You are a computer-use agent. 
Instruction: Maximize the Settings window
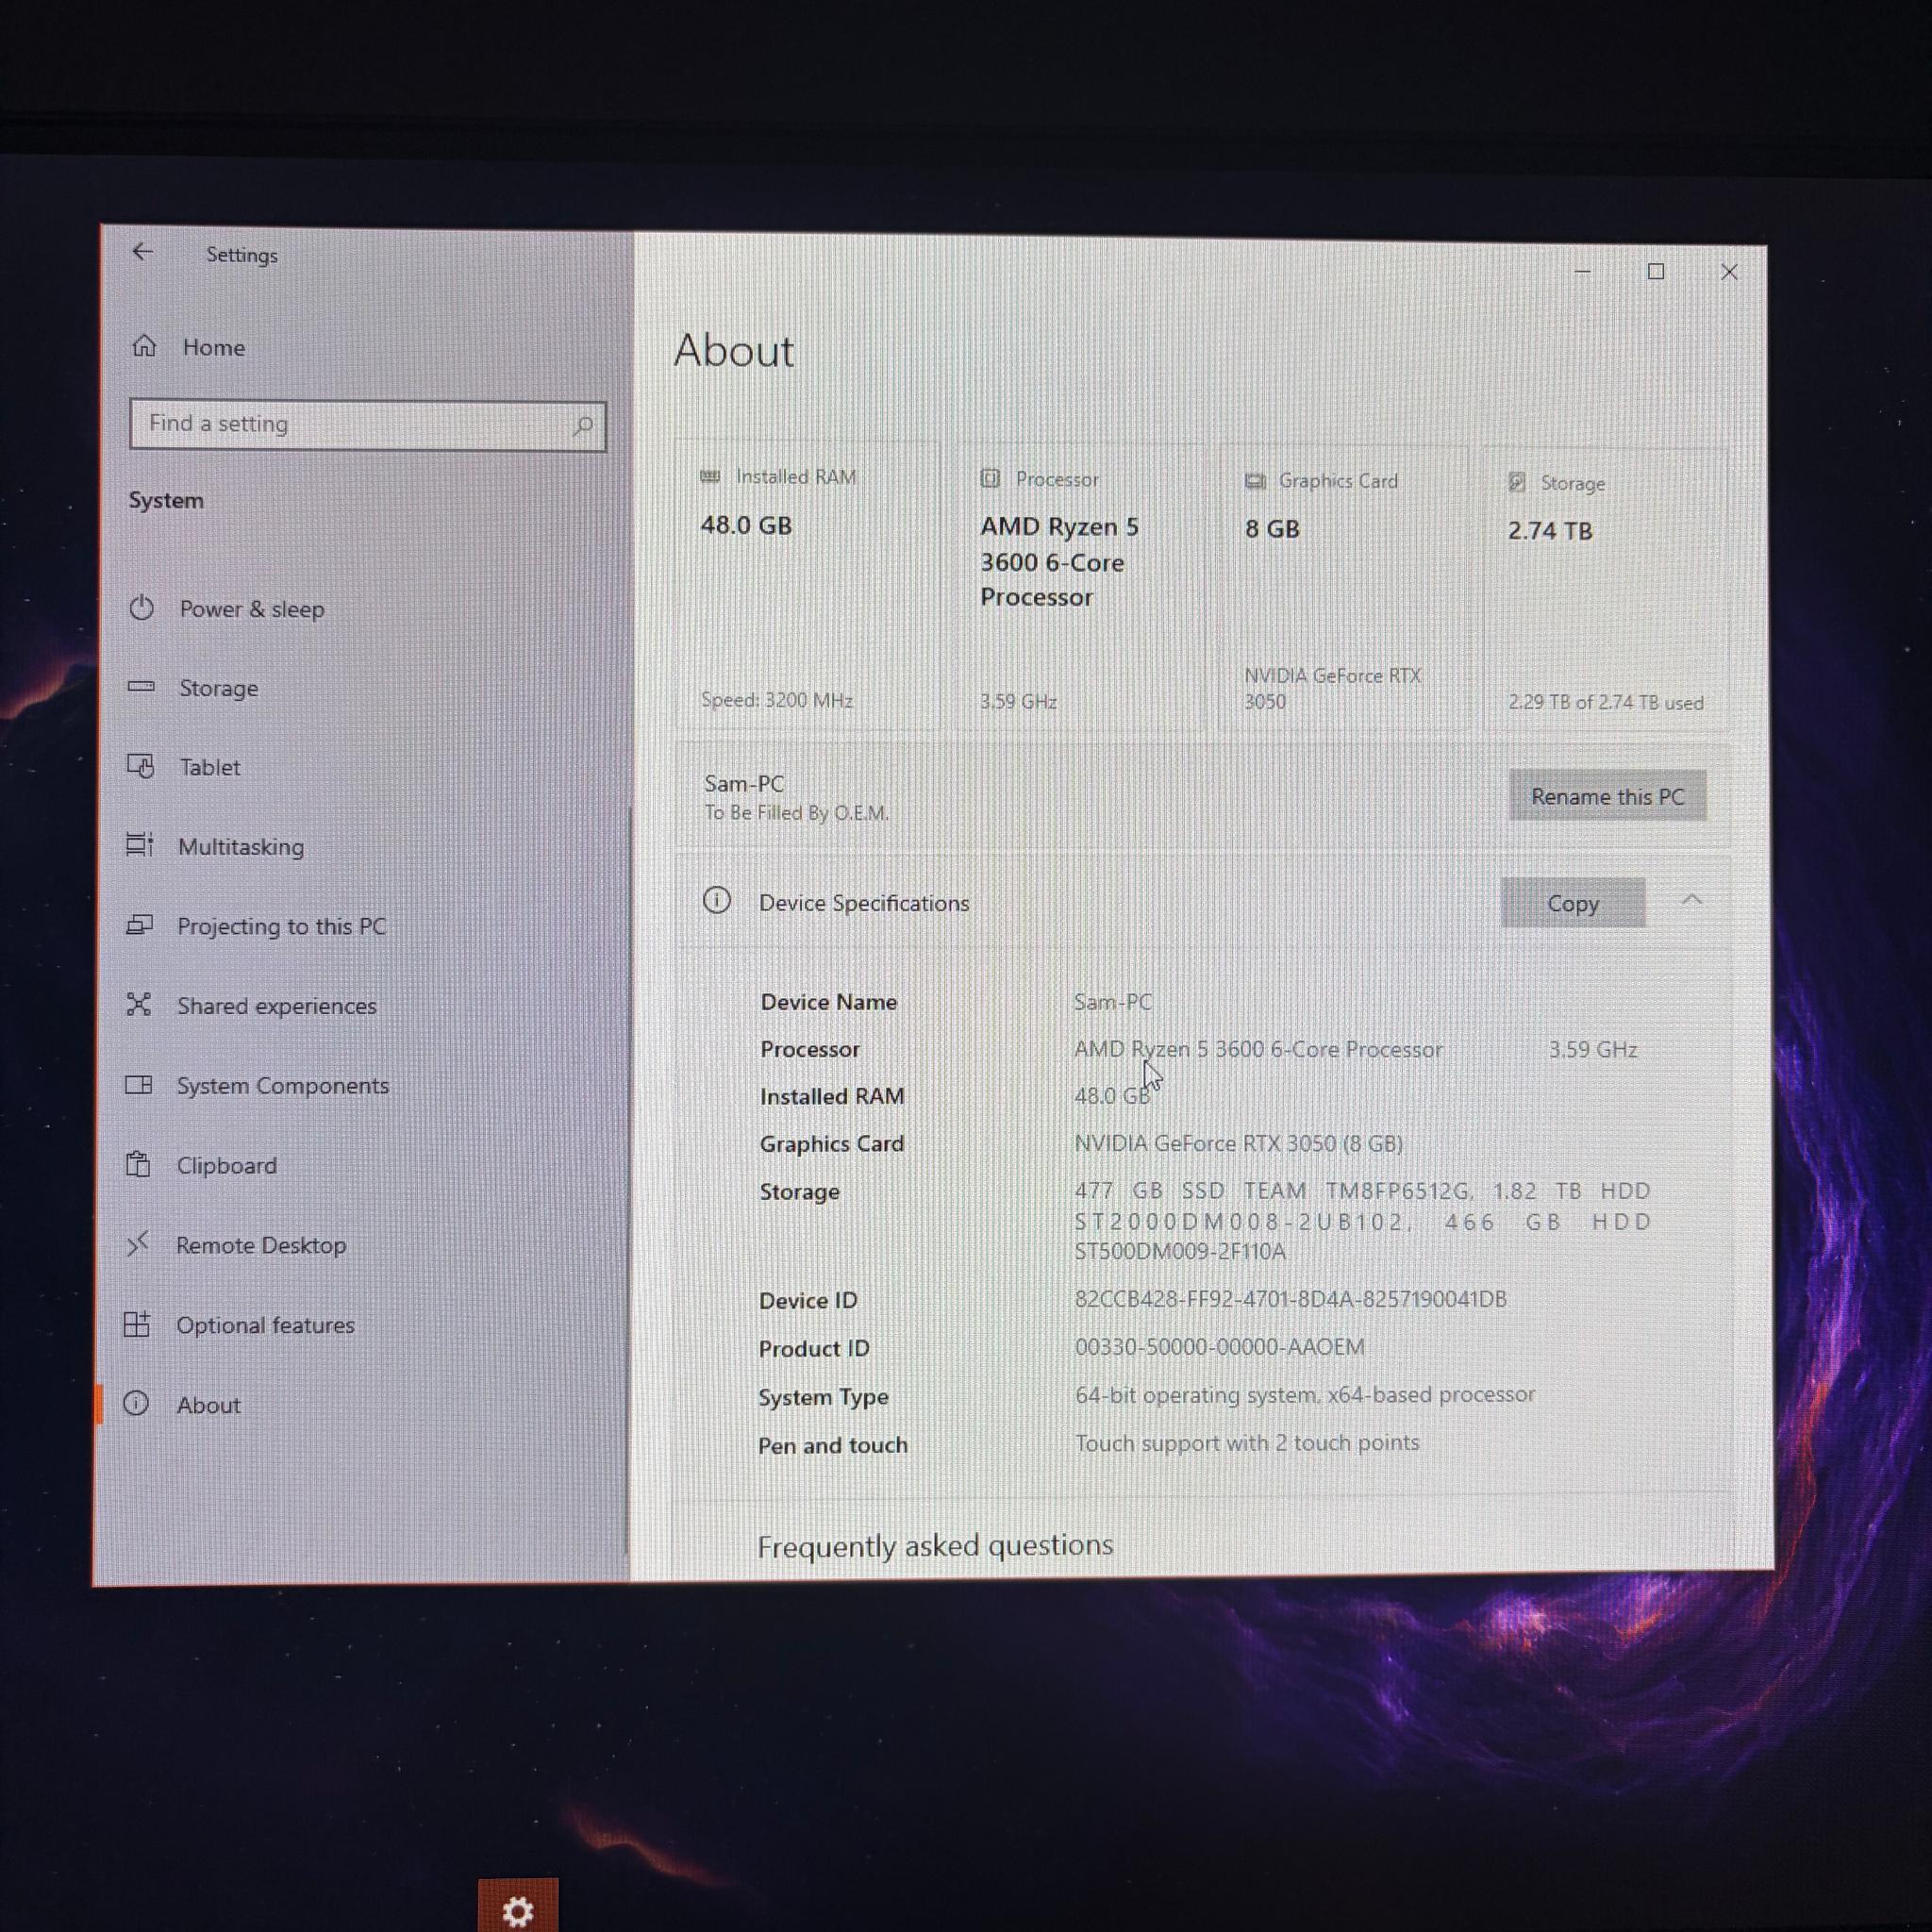[1656, 272]
